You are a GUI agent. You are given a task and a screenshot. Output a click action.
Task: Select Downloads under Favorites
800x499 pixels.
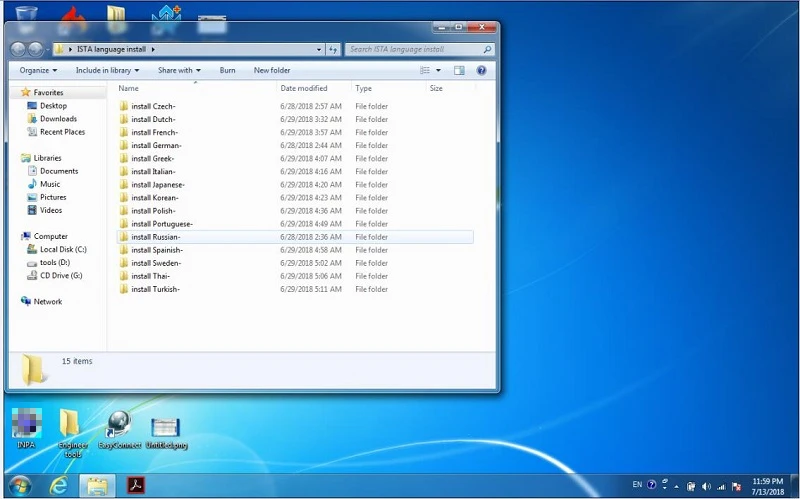(x=58, y=119)
